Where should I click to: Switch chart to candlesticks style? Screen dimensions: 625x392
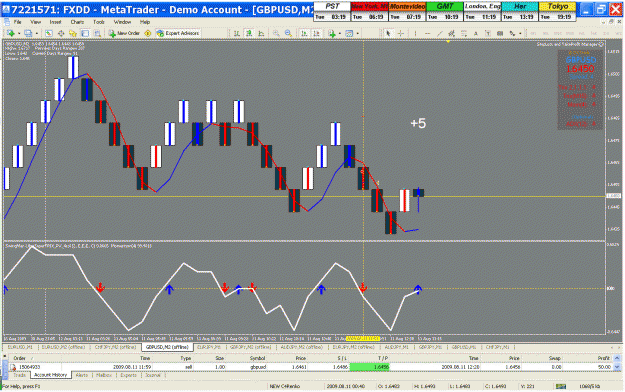pos(249,33)
